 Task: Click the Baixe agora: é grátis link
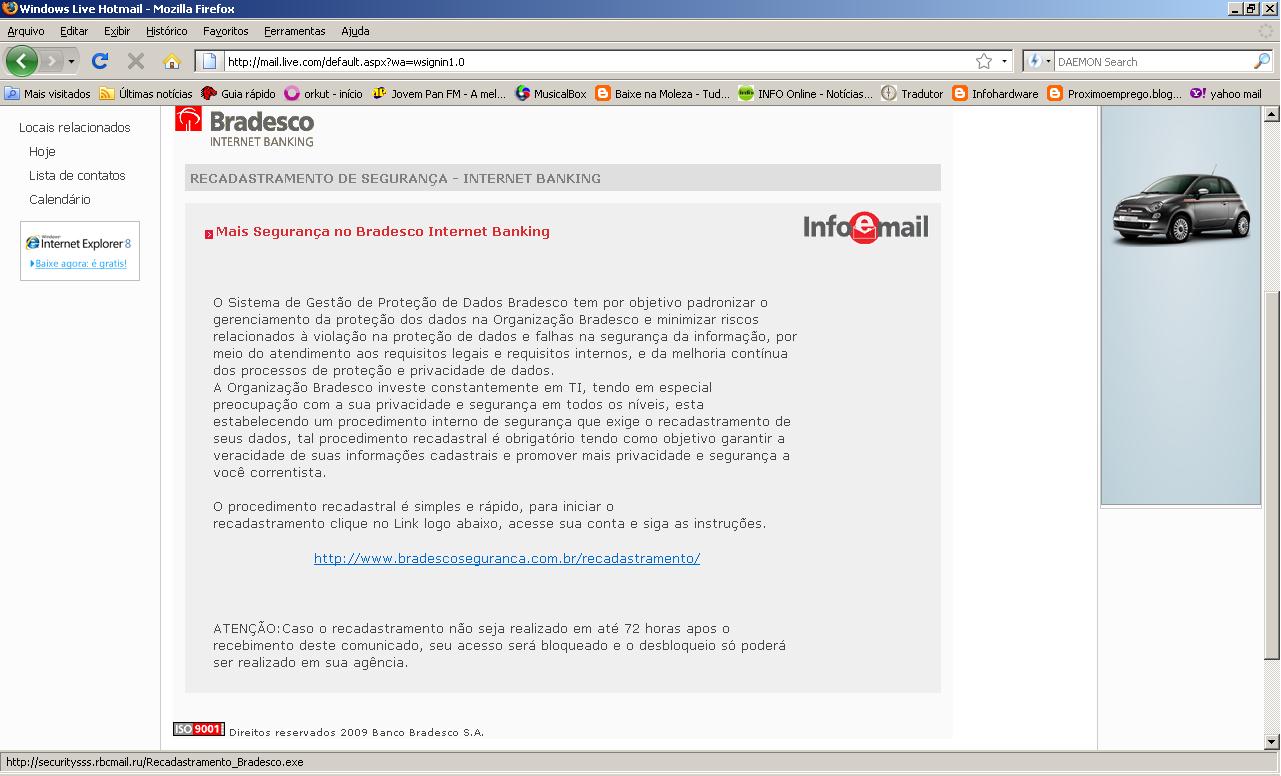coord(81,264)
